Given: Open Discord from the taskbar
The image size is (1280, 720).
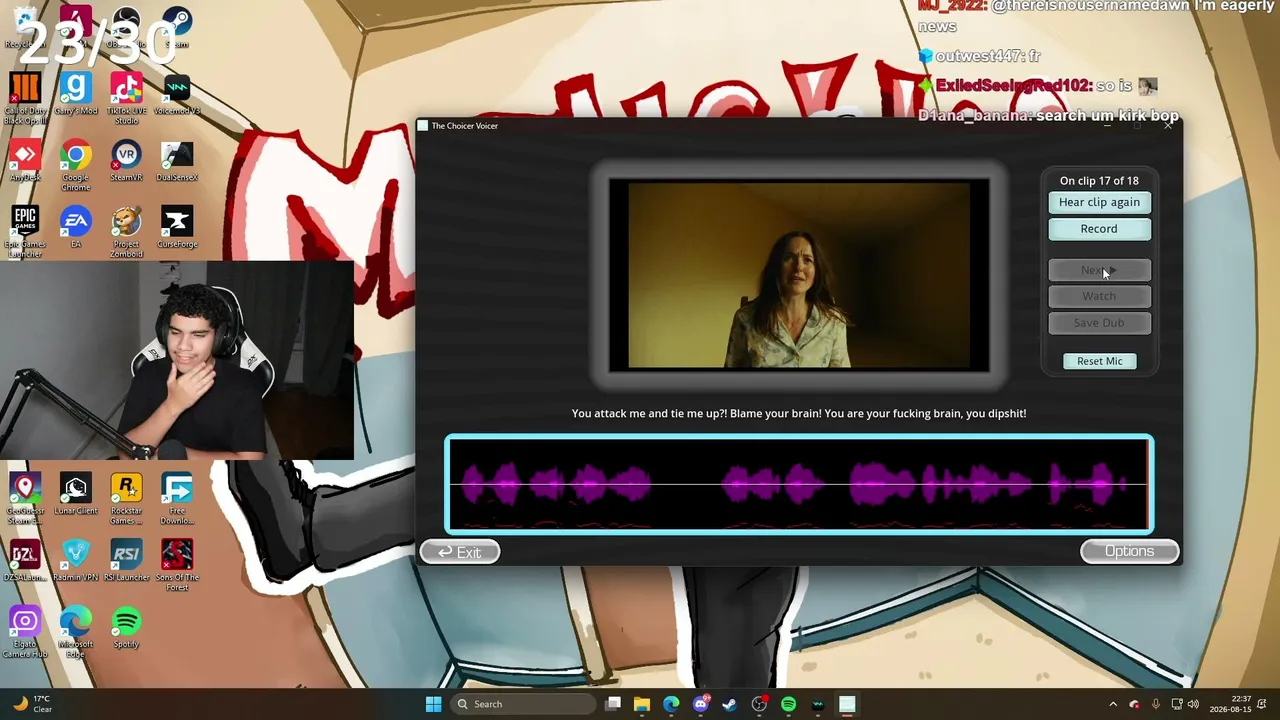Looking at the screenshot, I should tap(701, 704).
